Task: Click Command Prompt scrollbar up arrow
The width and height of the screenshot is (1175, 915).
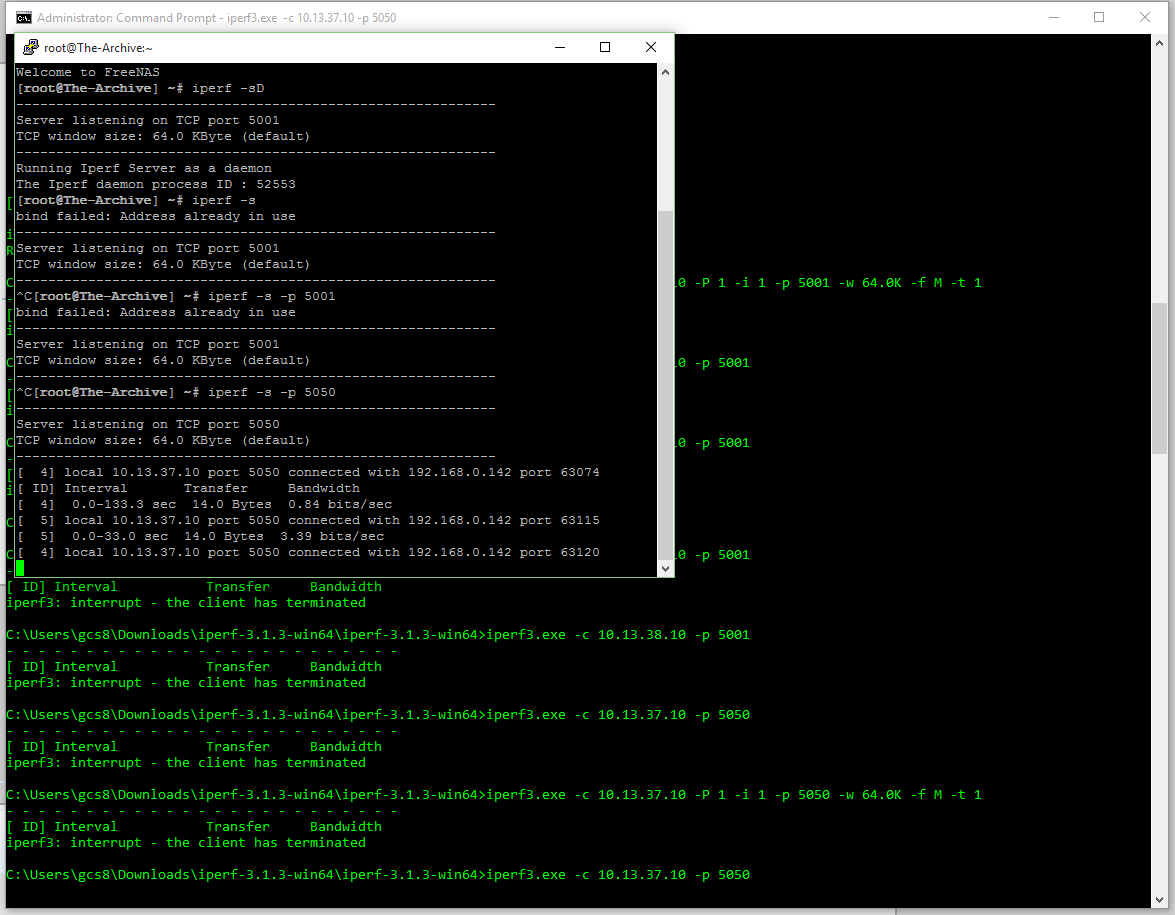Action: click(1159, 43)
